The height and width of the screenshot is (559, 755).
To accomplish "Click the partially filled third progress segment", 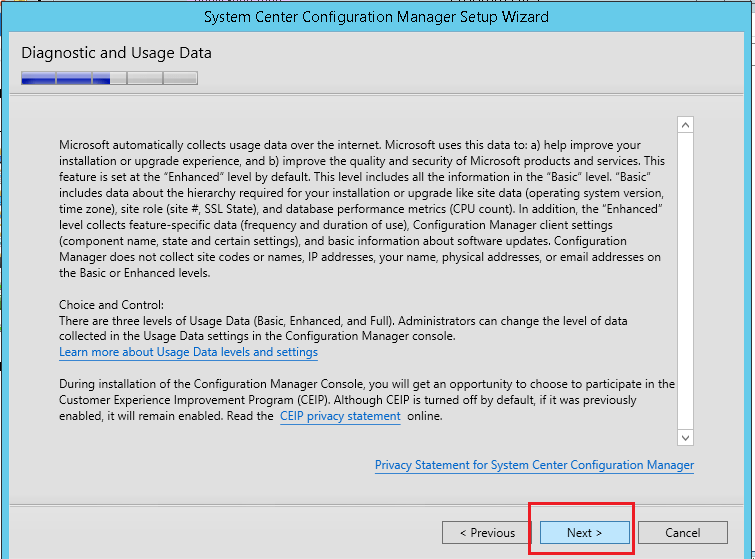I will pos(109,78).
